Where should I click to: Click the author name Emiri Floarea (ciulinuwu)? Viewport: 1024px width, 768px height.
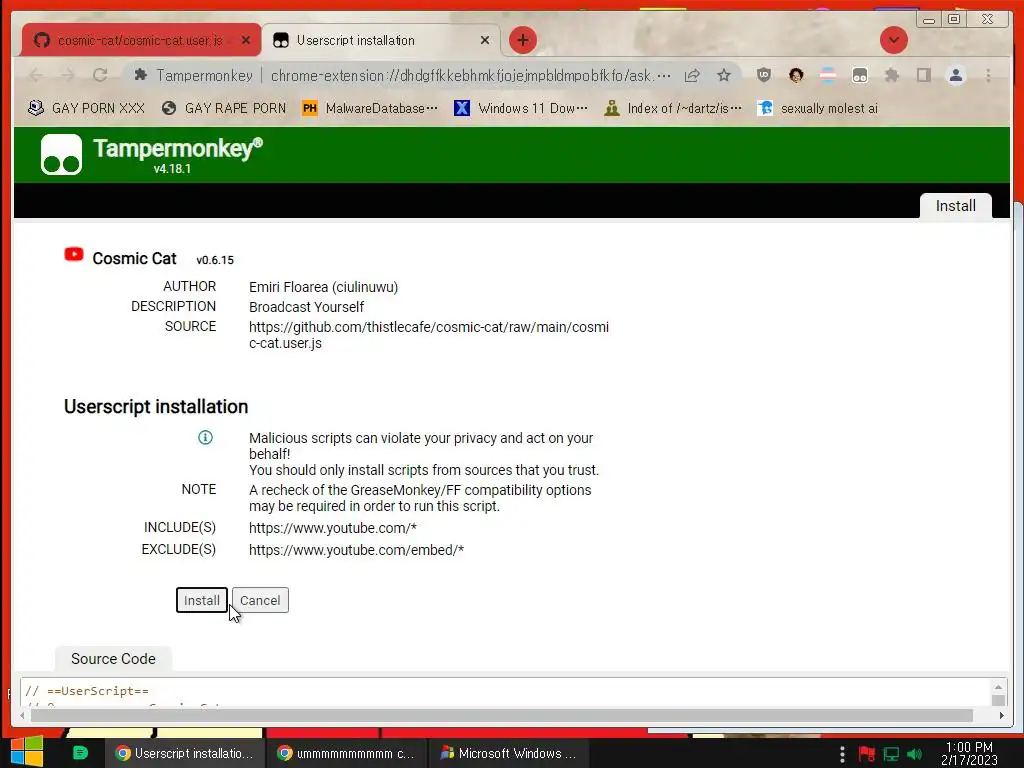(323, 287)
